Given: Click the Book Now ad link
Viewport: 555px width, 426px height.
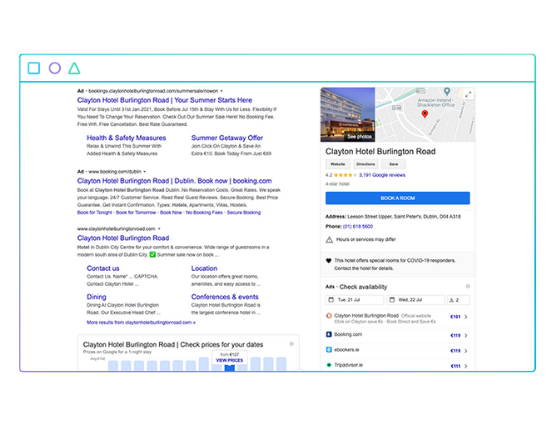Looking at the screenshot, I should 171,213.
